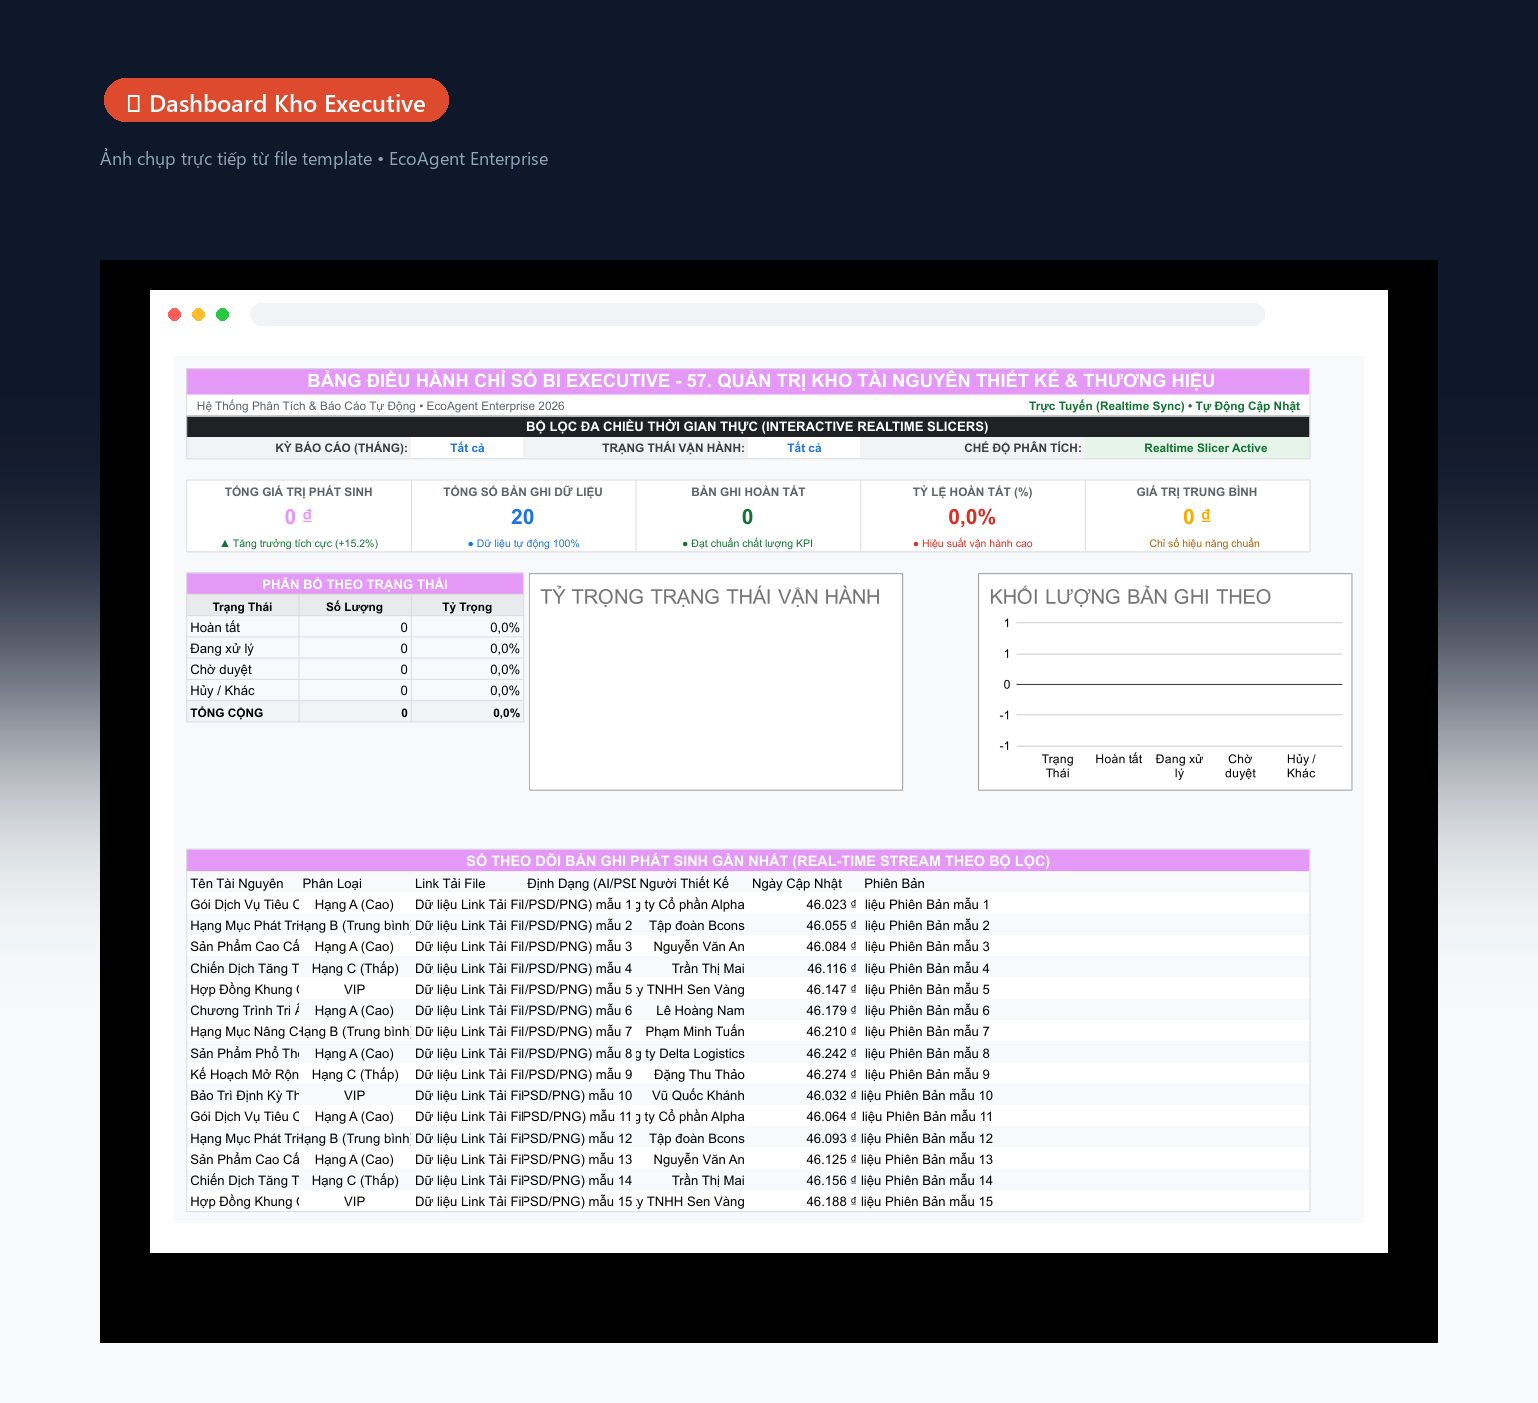Click the Trạng Thái column header
The width and height of the screenshot is (1538, 1403).
242,607
